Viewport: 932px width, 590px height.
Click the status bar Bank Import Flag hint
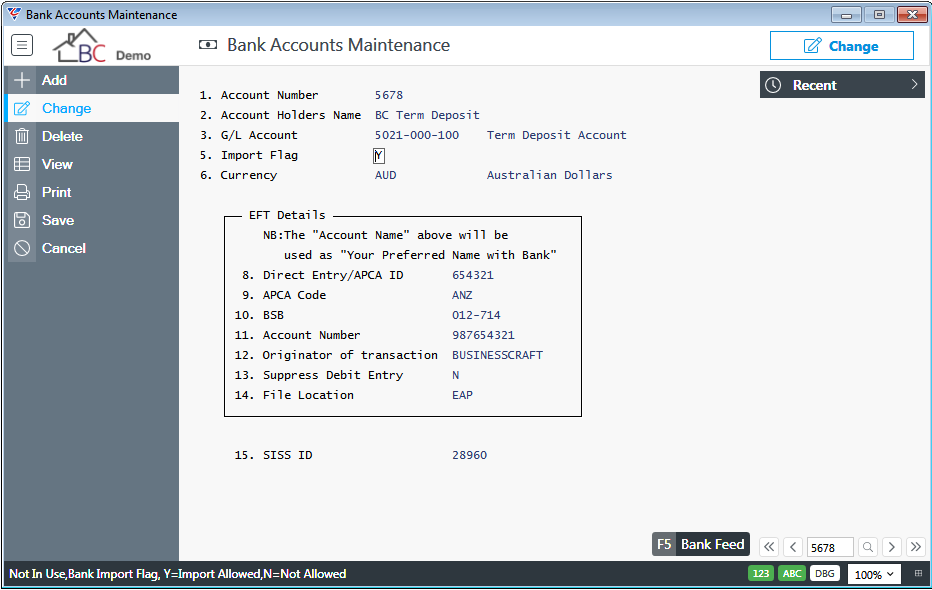[178, 574]
